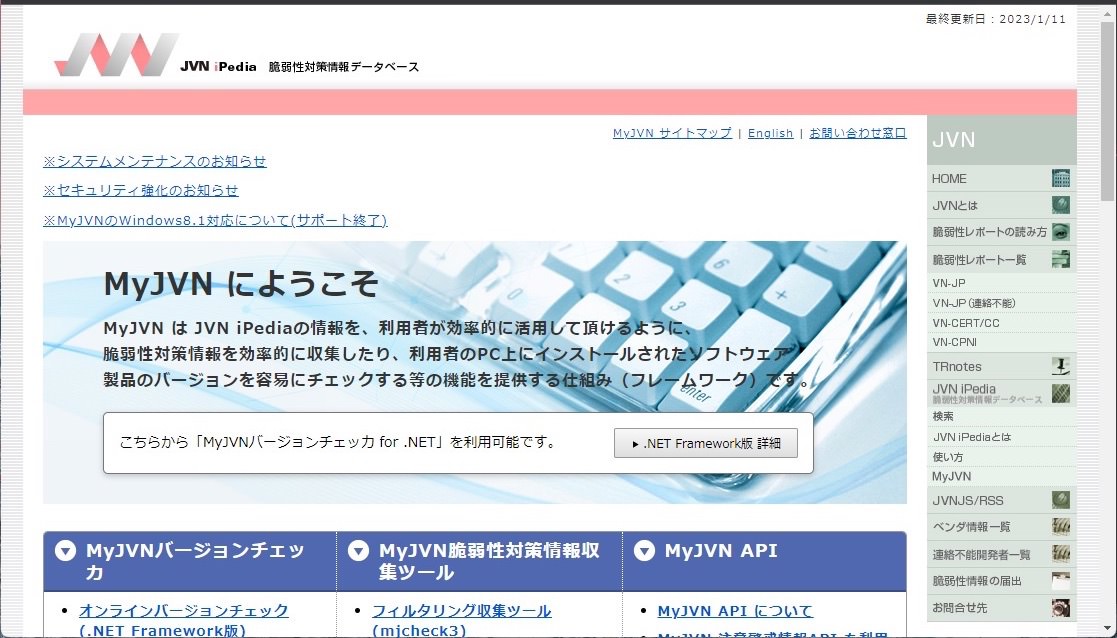The height and width of the screenshot is (638, 1117).
Task: Expand the MyJVN API section arrow
Action: pyautogui.click(x=644, y=550)
